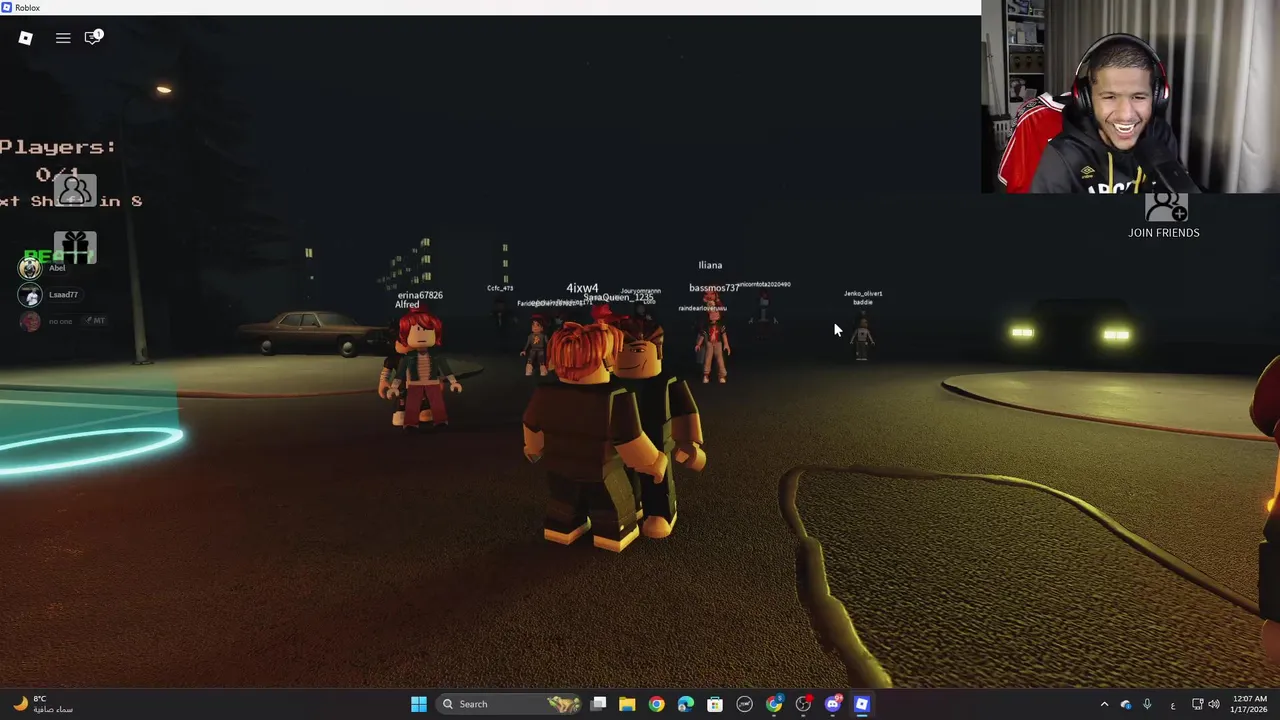Image resolution: width=1280 pixels, height=720 pixels.
Task: Open Discord from the taskbar
Action: point(833,704)
